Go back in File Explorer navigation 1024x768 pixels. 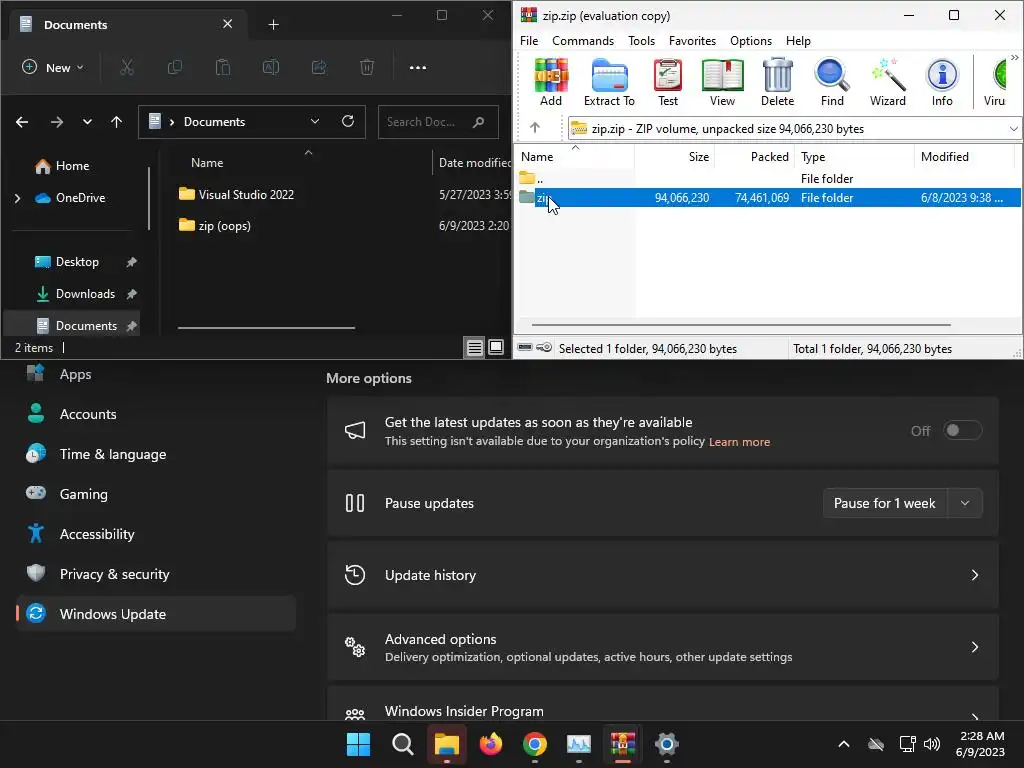pyautogui.click(x=22, y=122)
